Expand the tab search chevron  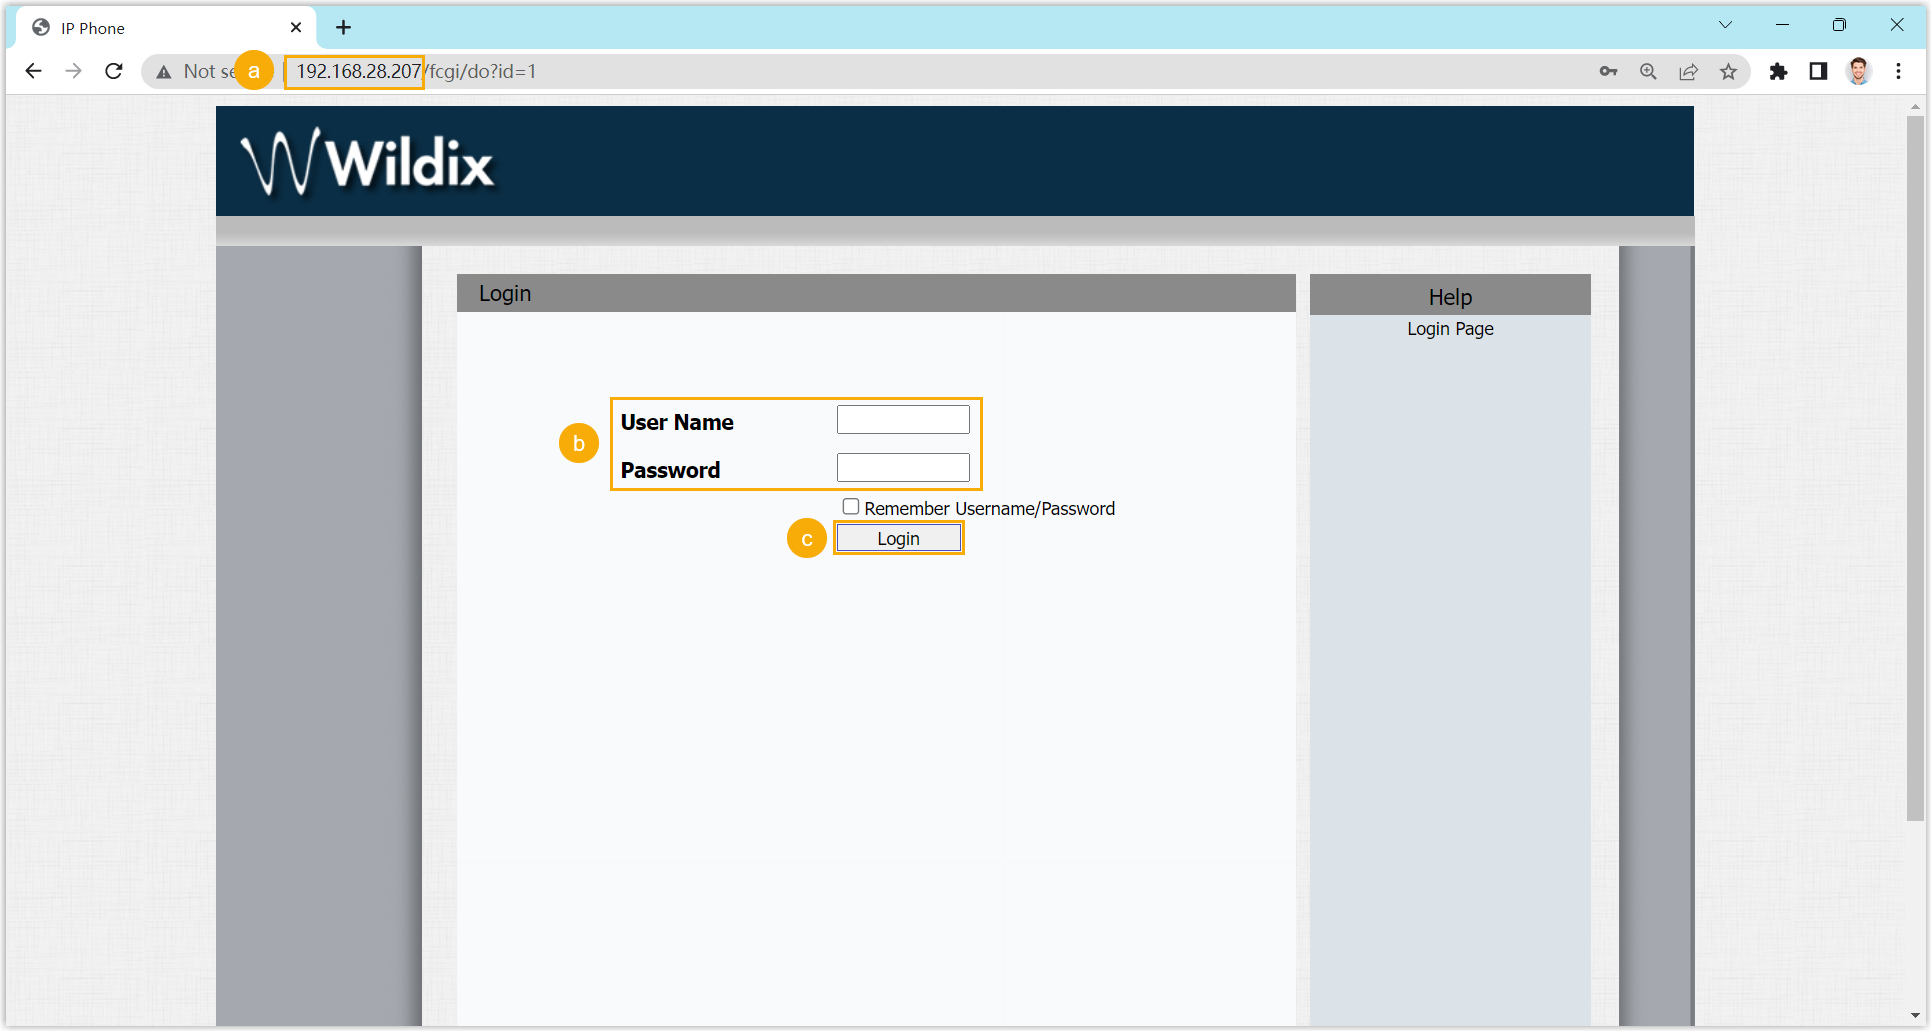pyautogui.click(x=1725, y=25)
